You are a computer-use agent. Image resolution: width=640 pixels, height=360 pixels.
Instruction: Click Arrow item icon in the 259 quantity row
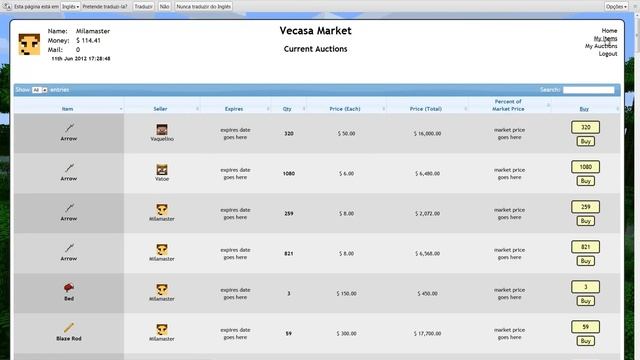69,208
